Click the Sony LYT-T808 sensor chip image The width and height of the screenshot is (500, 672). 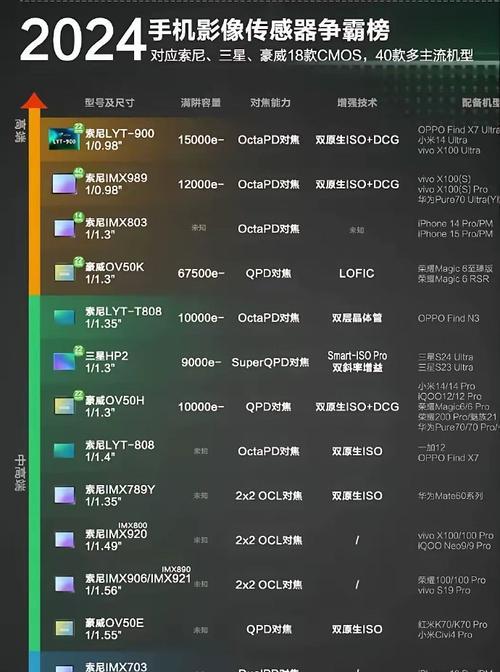(x=65, y=317)
